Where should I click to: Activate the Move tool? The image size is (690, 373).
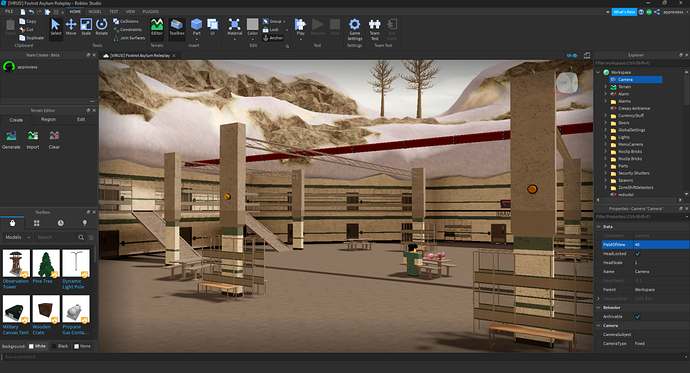coord(71,27)
